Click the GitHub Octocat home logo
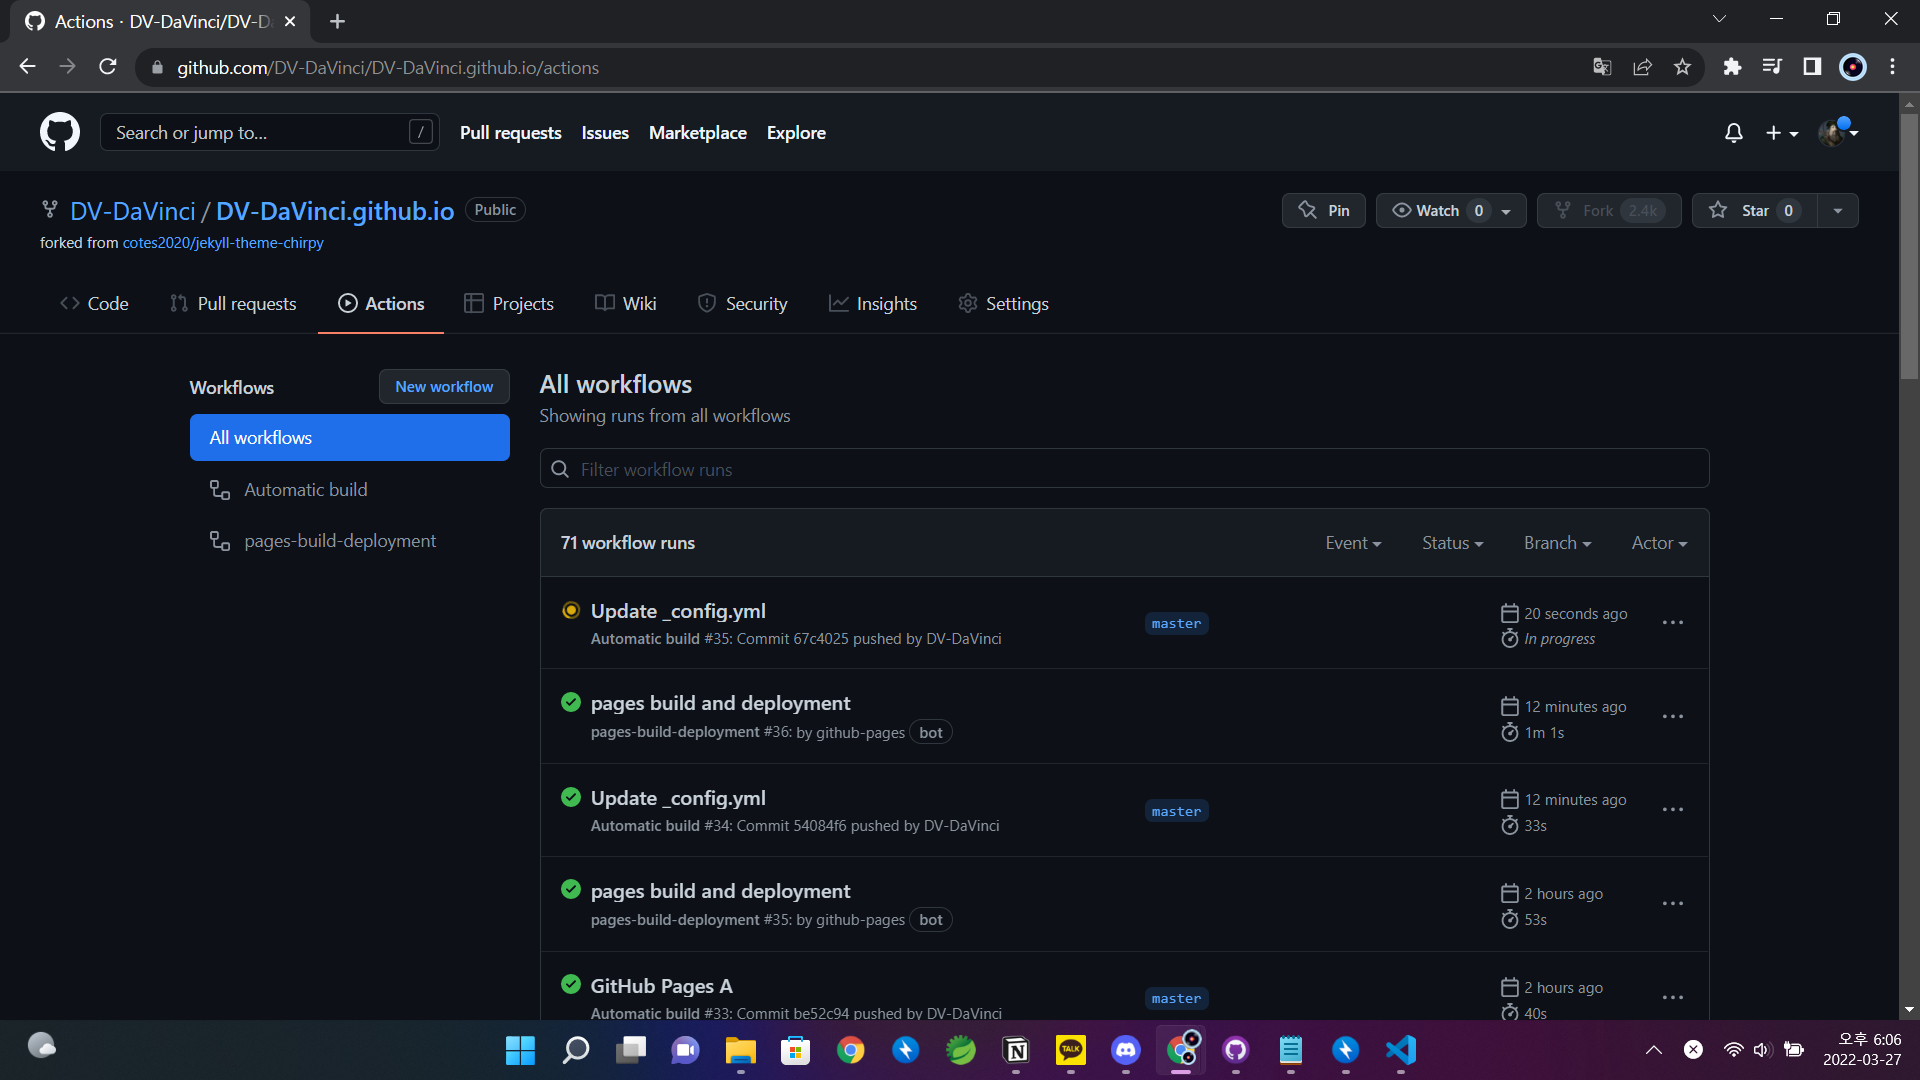The width and height of the screenshot is (1920, 1080). [x=60, y=132]
